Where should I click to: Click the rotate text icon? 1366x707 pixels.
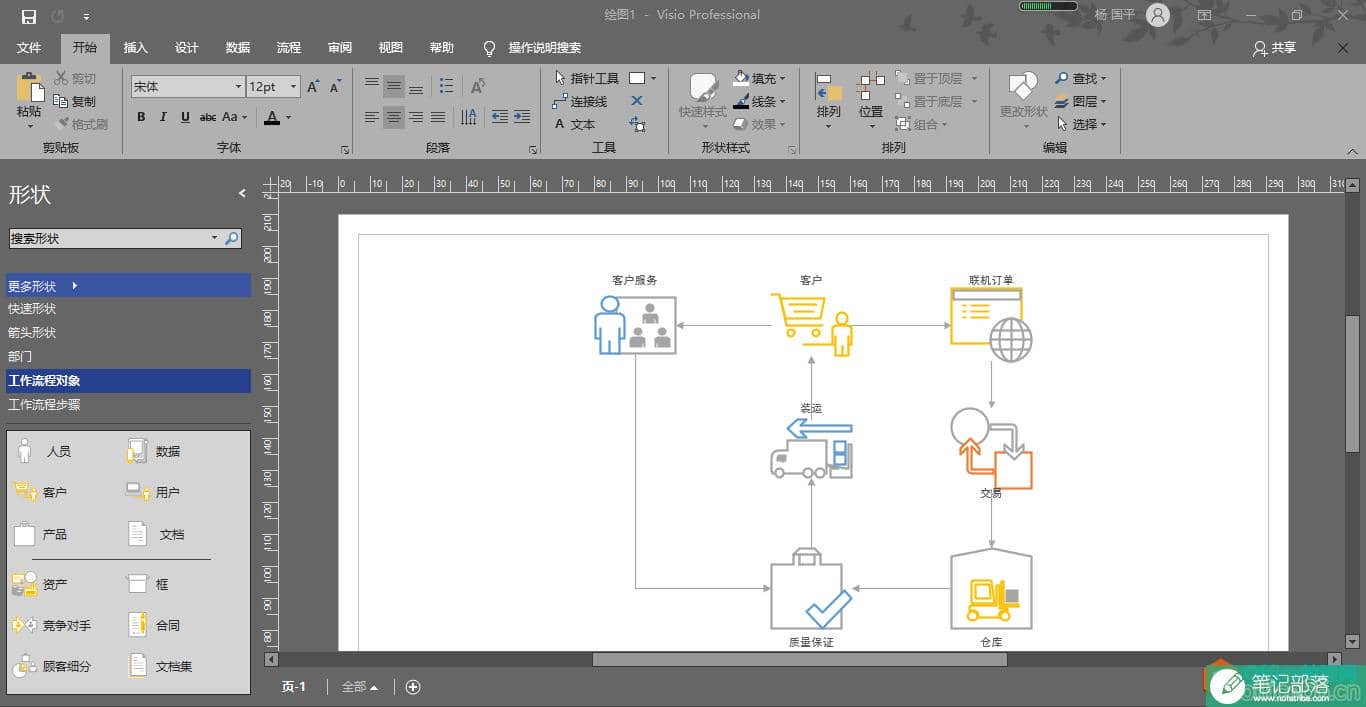pos(478,86)
